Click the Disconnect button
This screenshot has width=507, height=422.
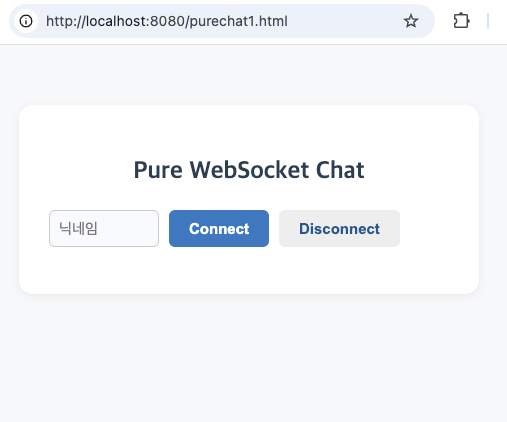[339, 228]
